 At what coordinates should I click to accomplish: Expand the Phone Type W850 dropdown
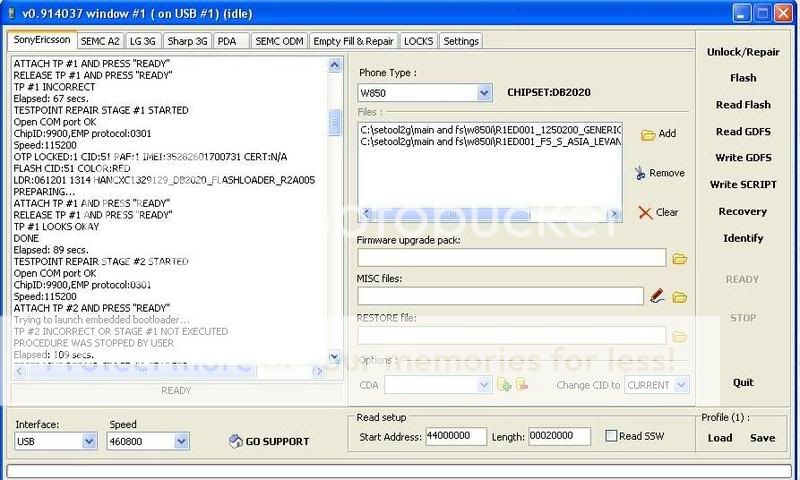484,93
